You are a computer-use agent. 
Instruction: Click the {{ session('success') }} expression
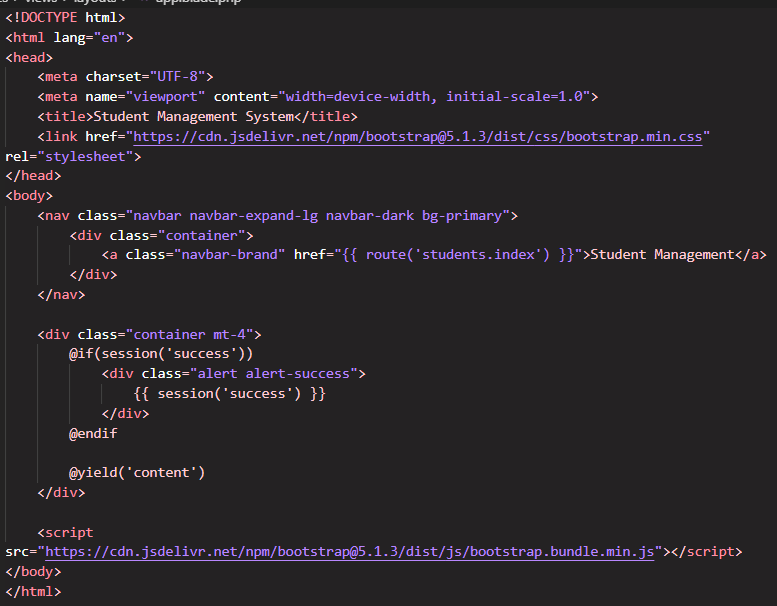[229, 394]
